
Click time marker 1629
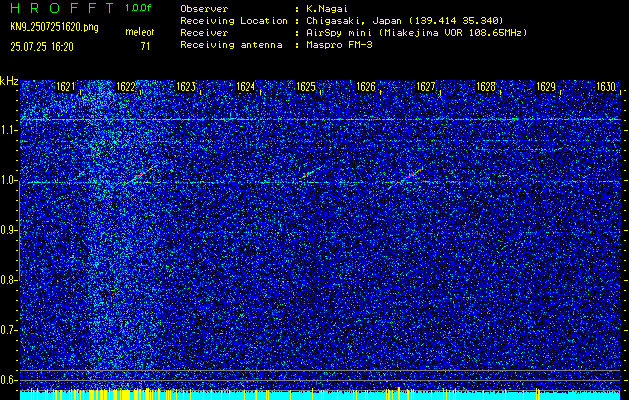point(546,87)
